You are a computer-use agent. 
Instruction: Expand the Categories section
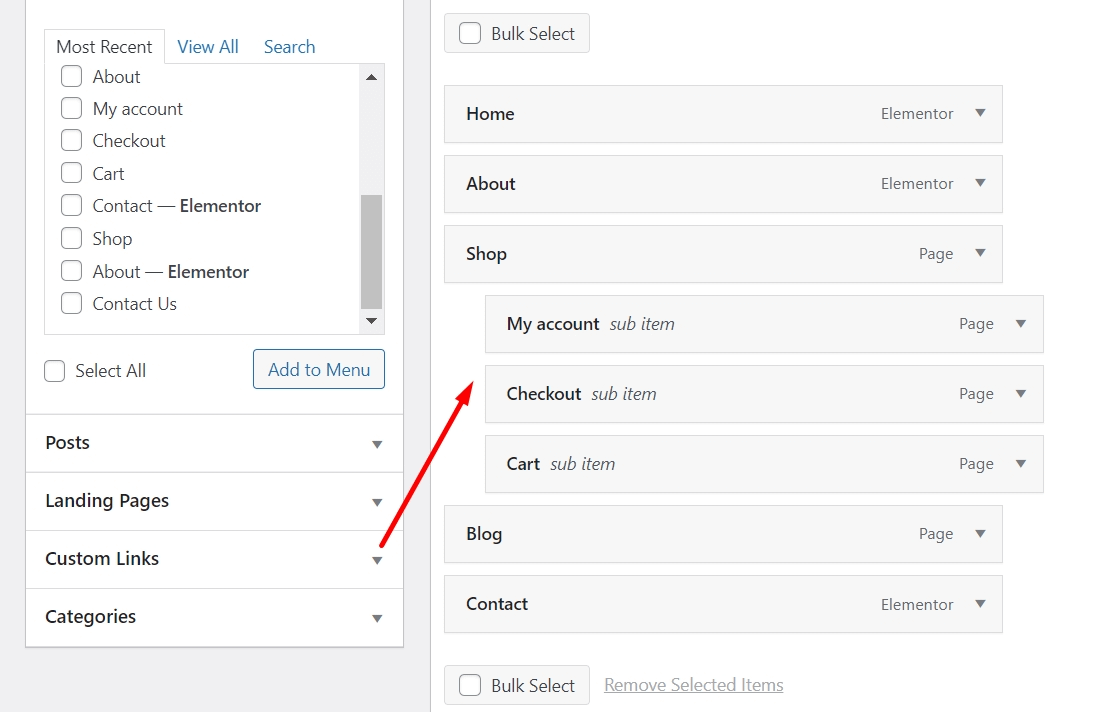[x=377, y=617]
